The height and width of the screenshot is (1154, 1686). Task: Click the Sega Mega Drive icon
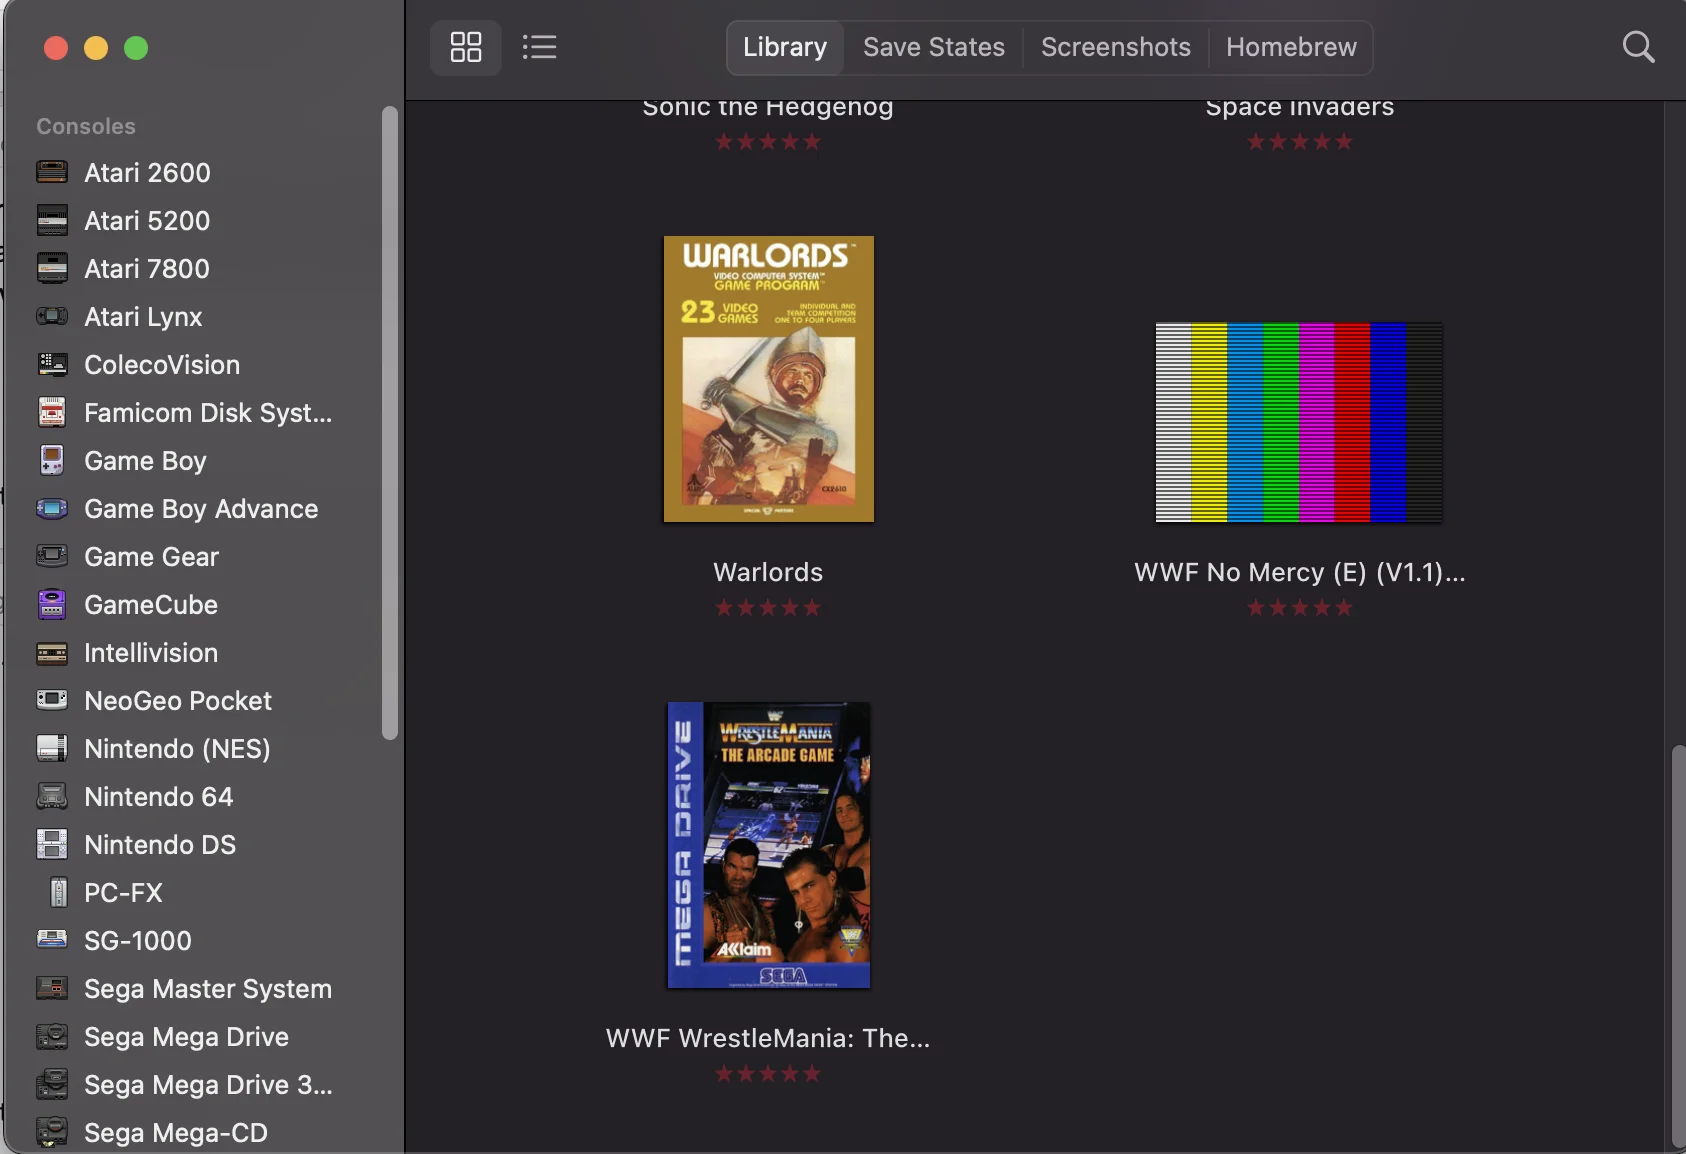[52, 1036]
